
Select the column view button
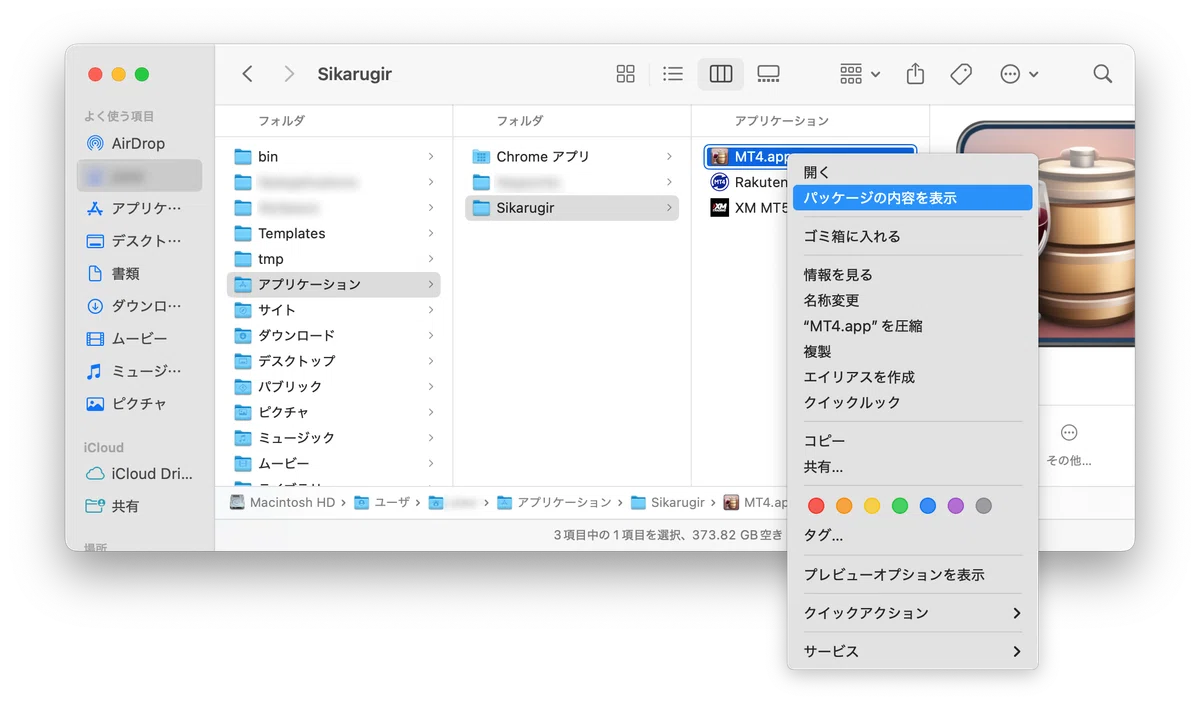721,74
